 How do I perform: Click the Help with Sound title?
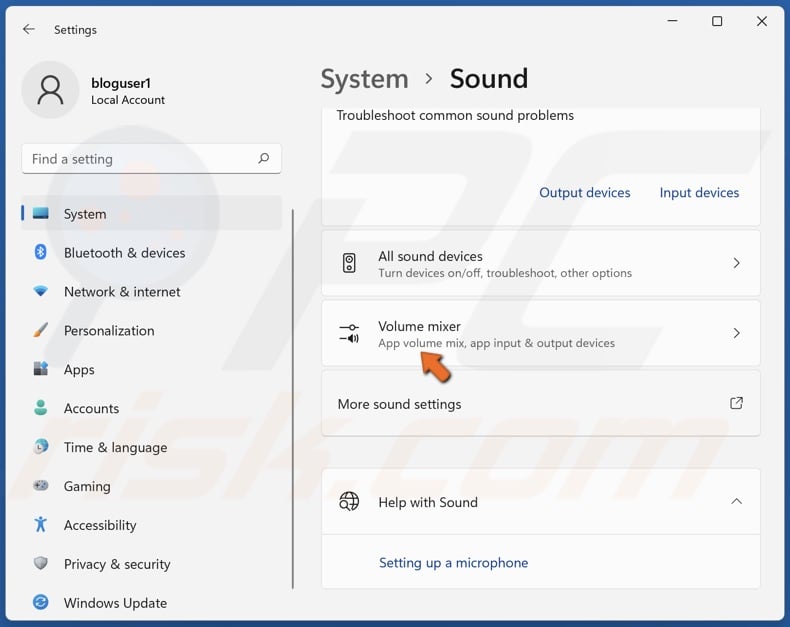[428, 502]
